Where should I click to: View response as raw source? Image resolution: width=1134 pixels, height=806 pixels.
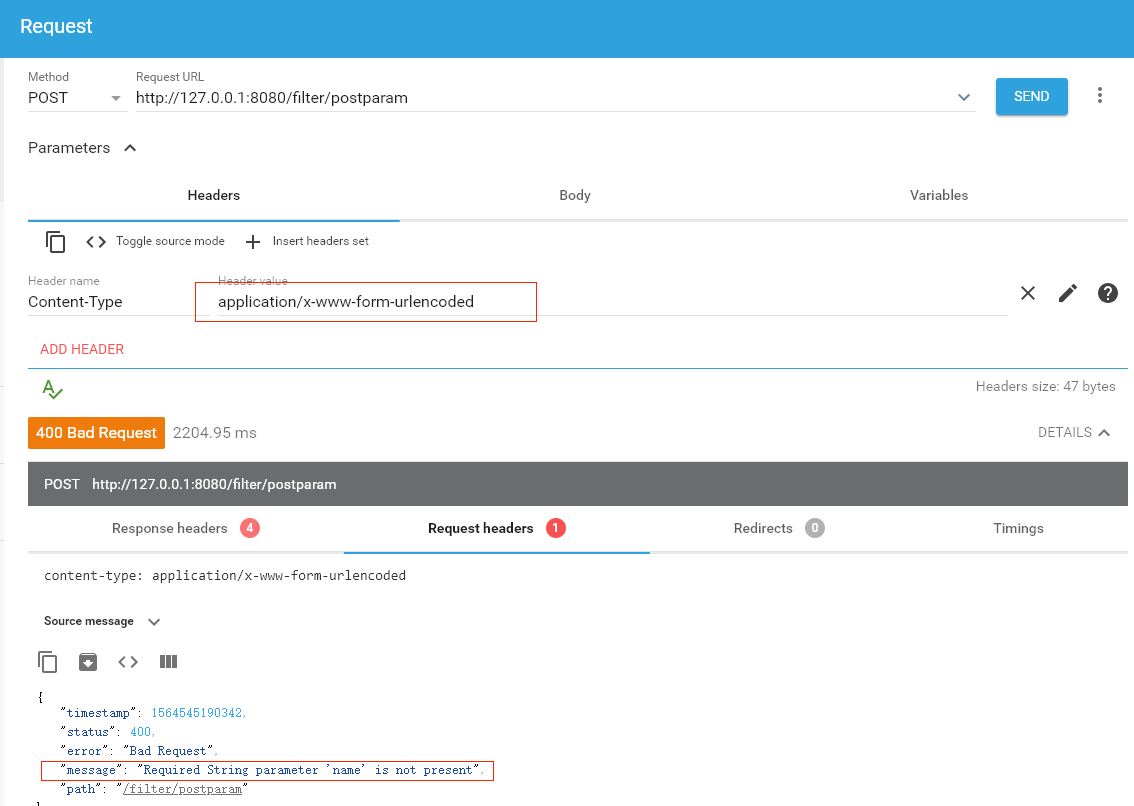coord(128,661)
